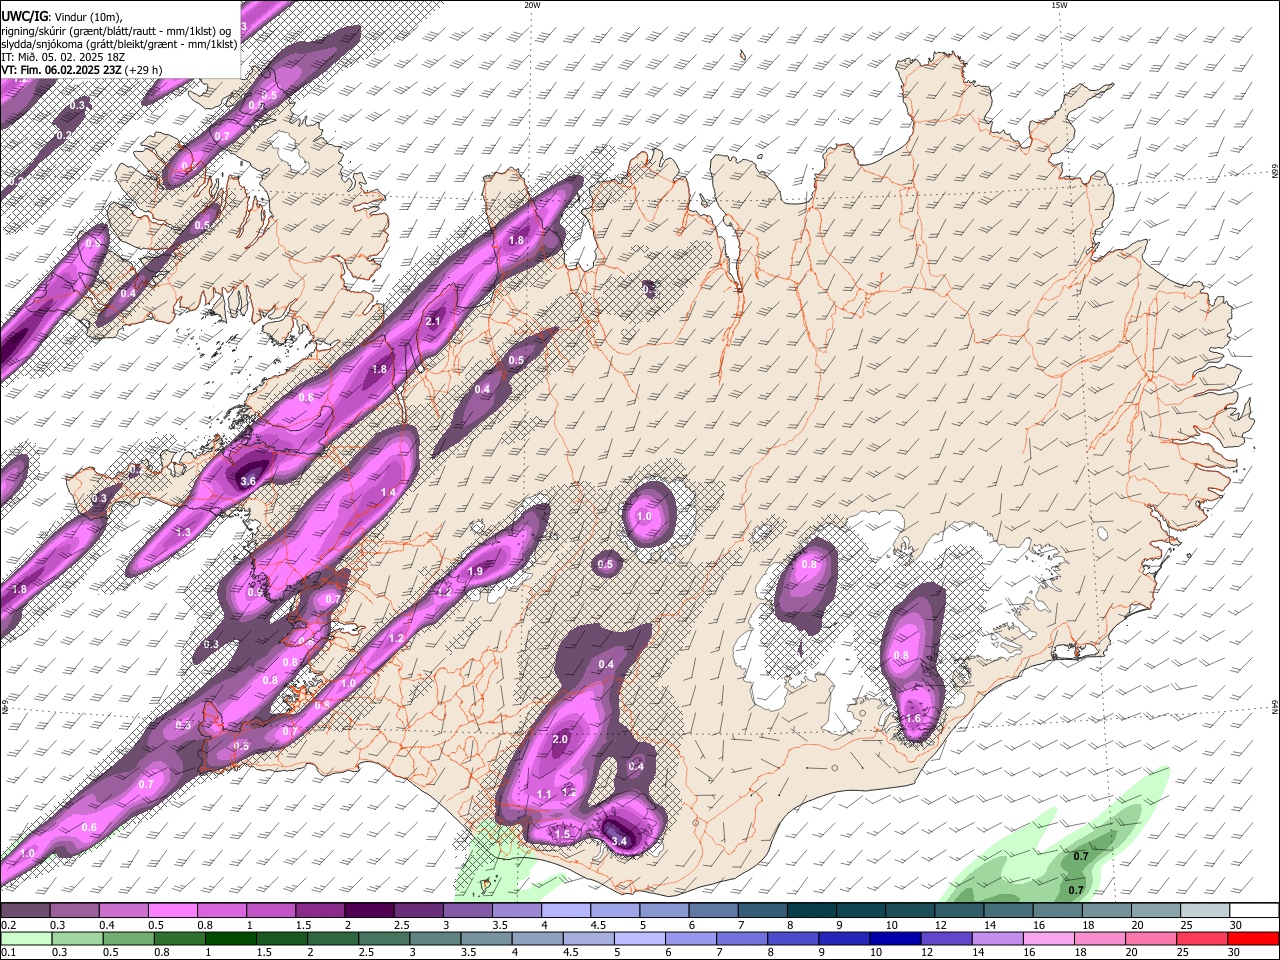Click the 0.1 label under the lower legend row

(x=10, y=952)
